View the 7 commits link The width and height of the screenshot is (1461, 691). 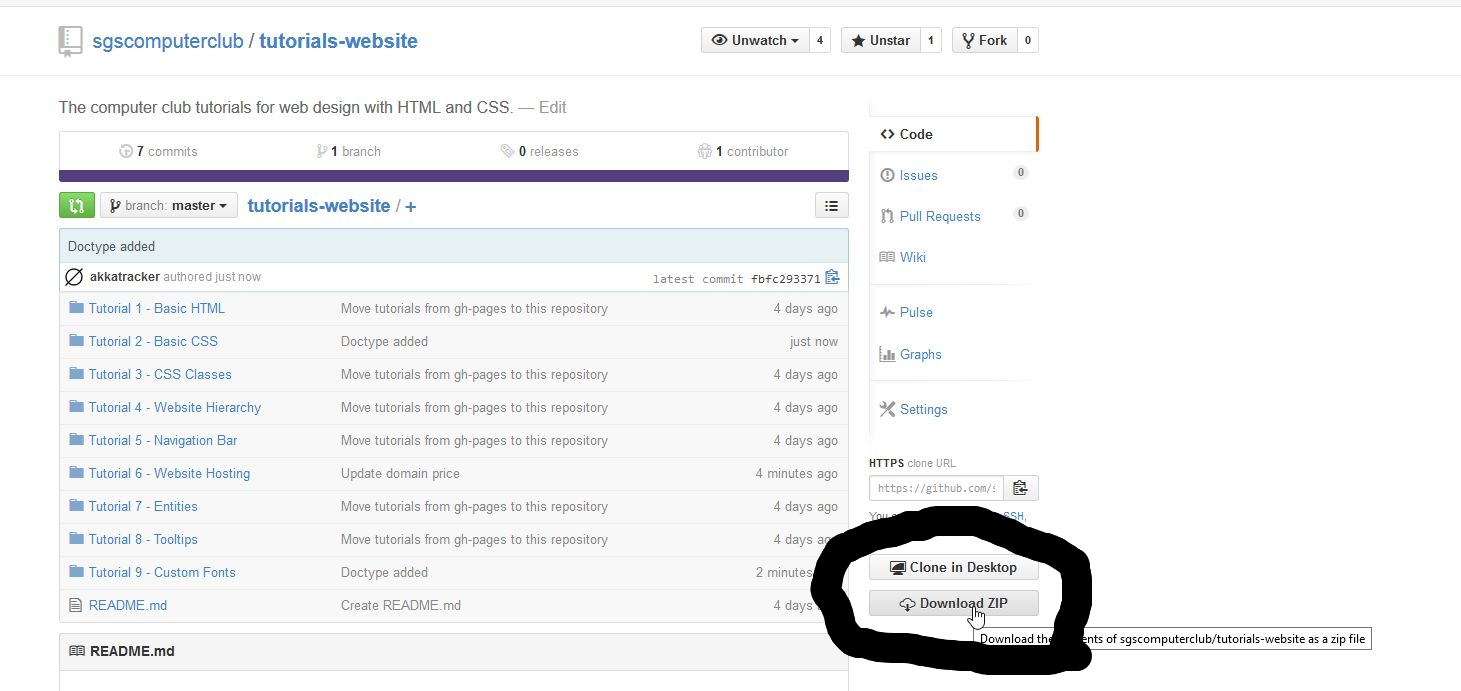[x=158, y=151]
